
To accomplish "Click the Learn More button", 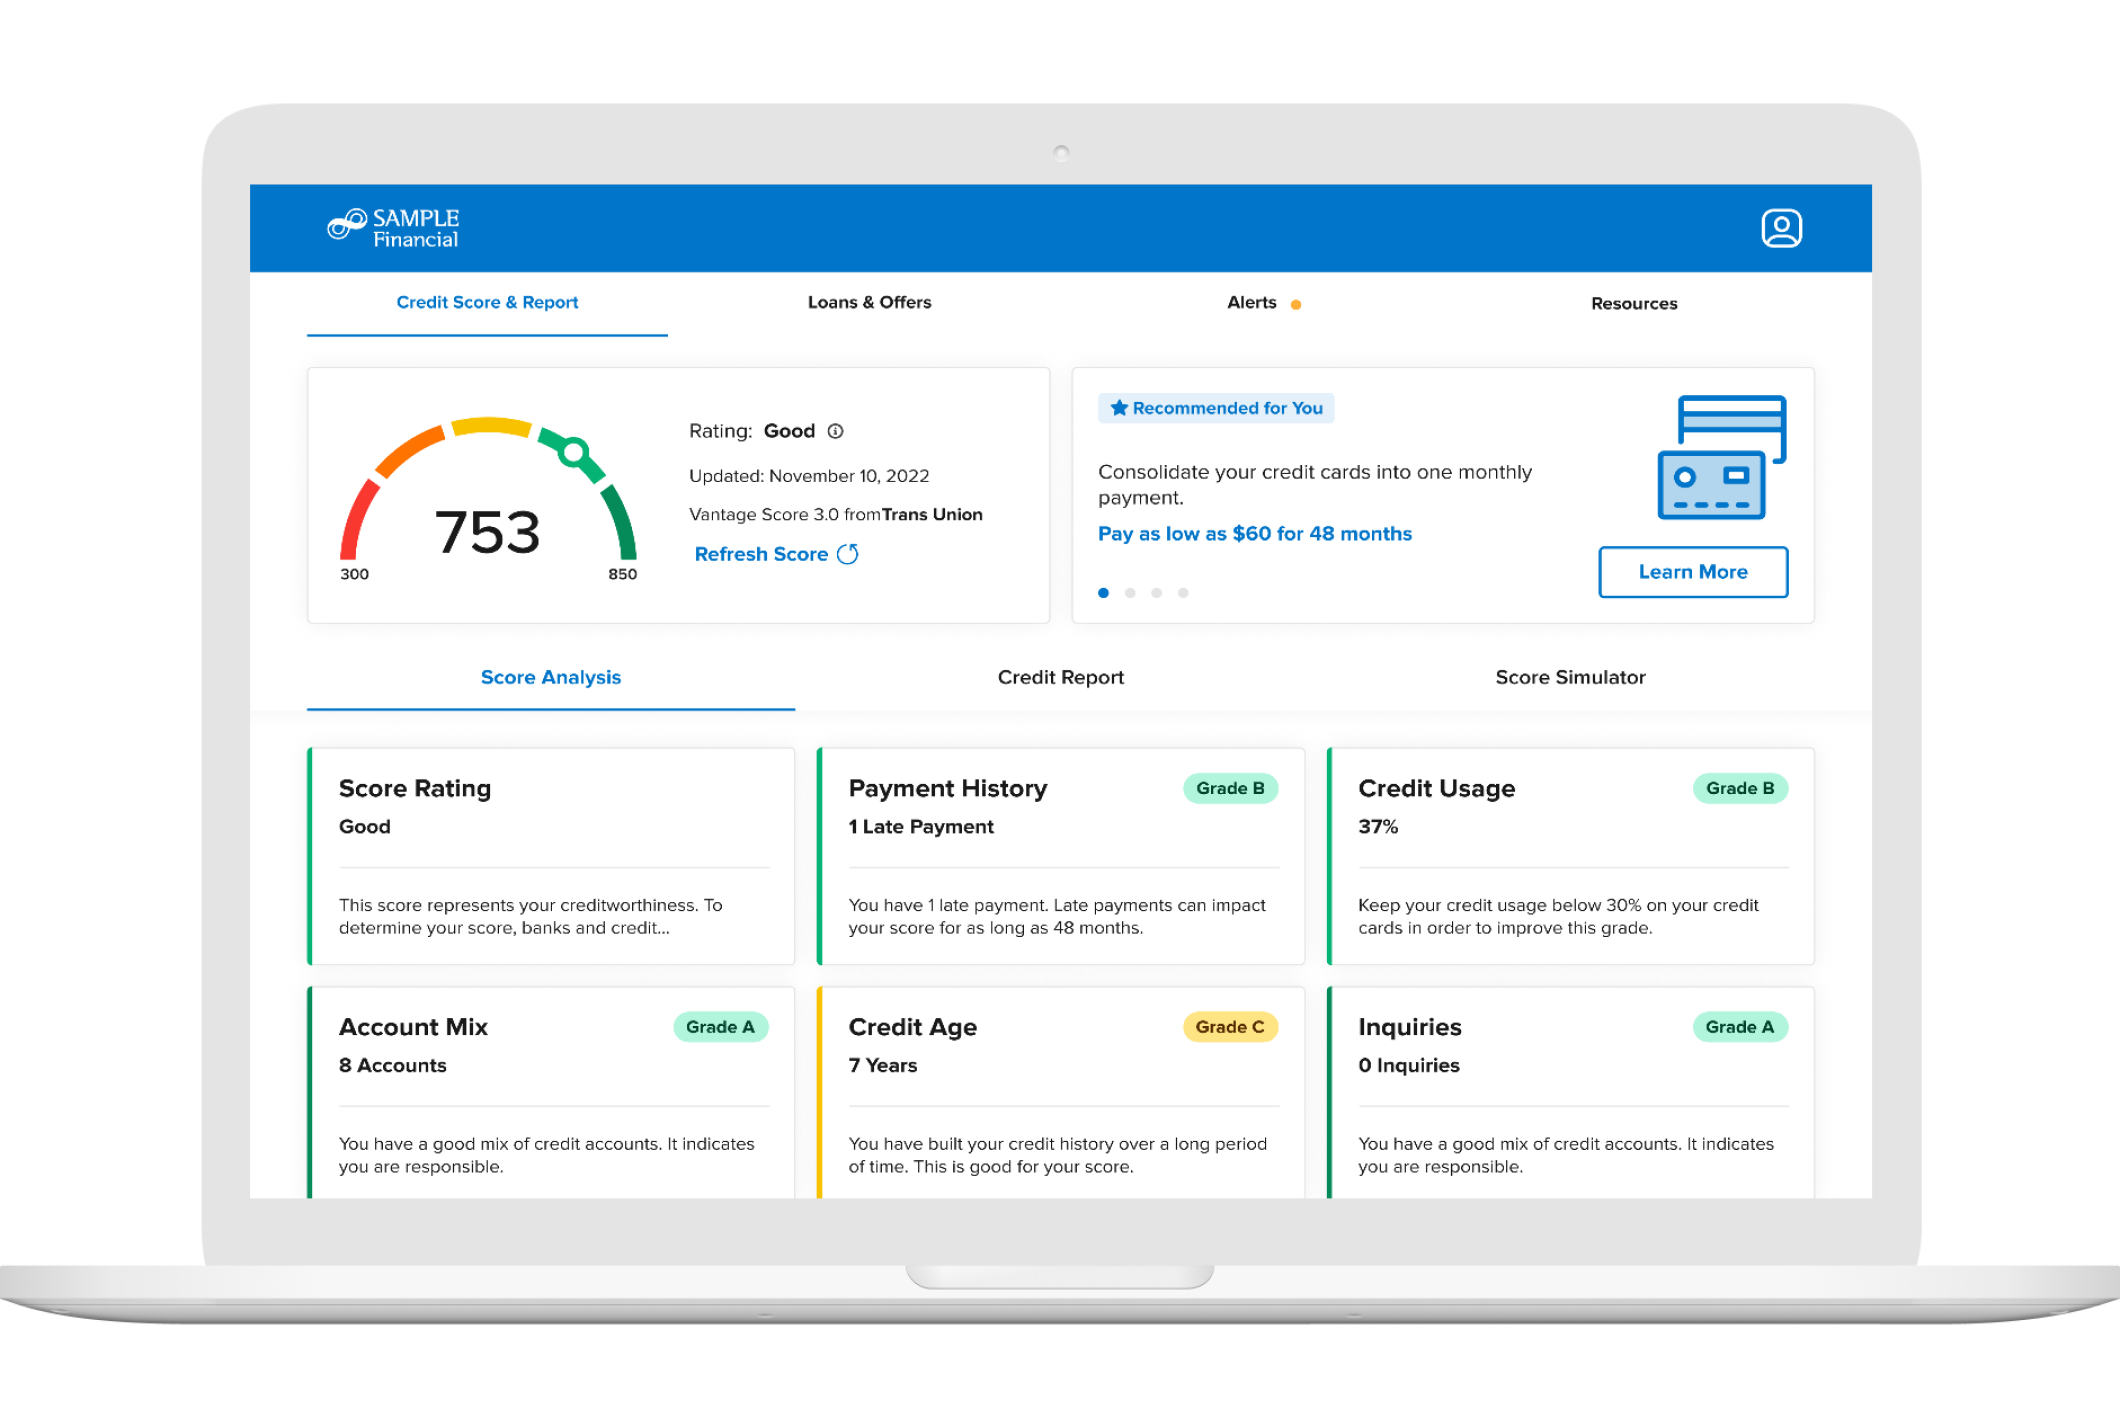I will 1692,572.
